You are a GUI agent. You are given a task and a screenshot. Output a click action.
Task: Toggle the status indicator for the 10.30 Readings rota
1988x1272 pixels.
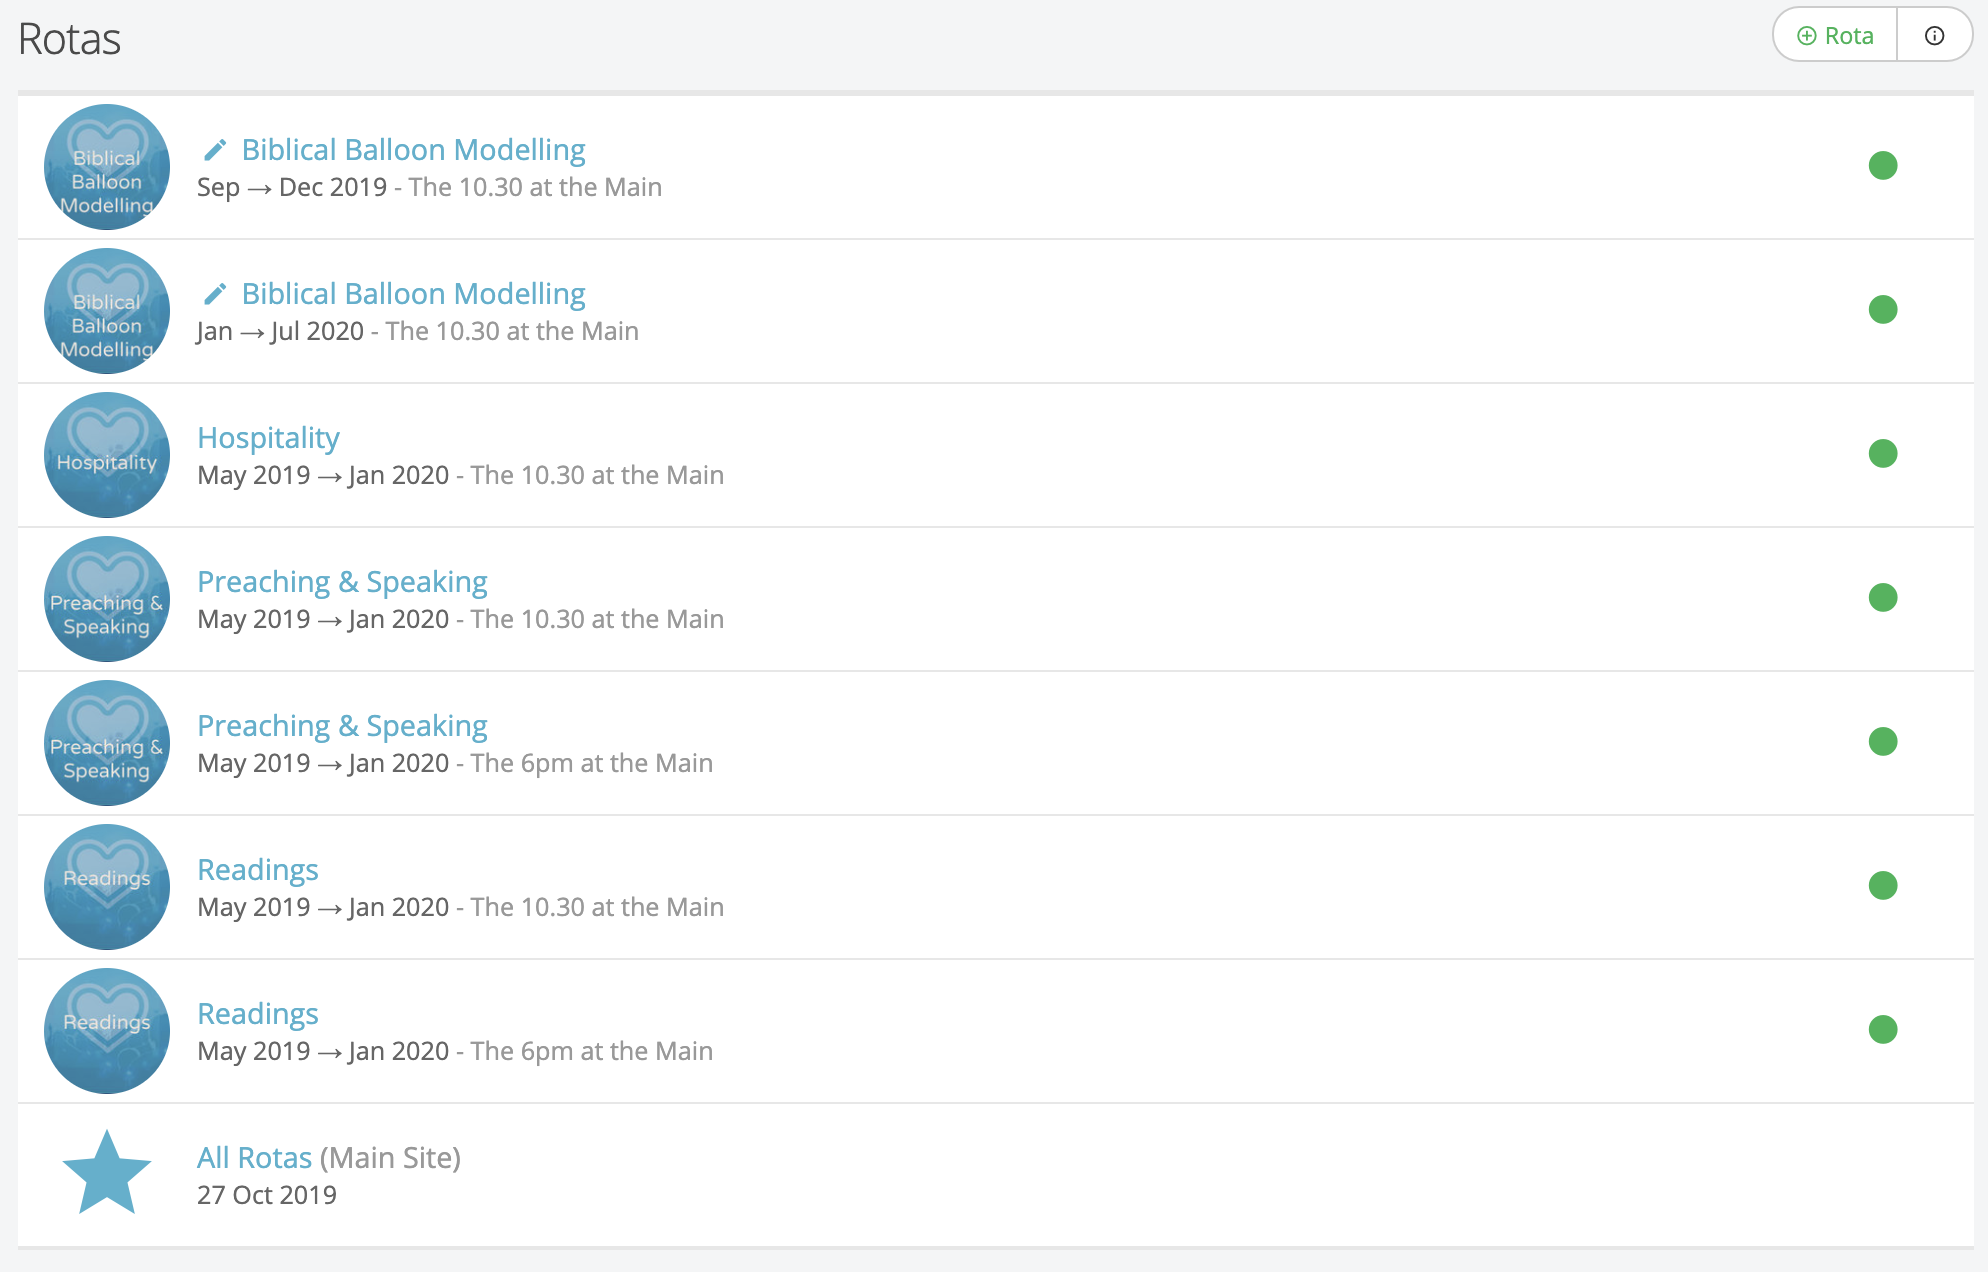(1883, 885)
